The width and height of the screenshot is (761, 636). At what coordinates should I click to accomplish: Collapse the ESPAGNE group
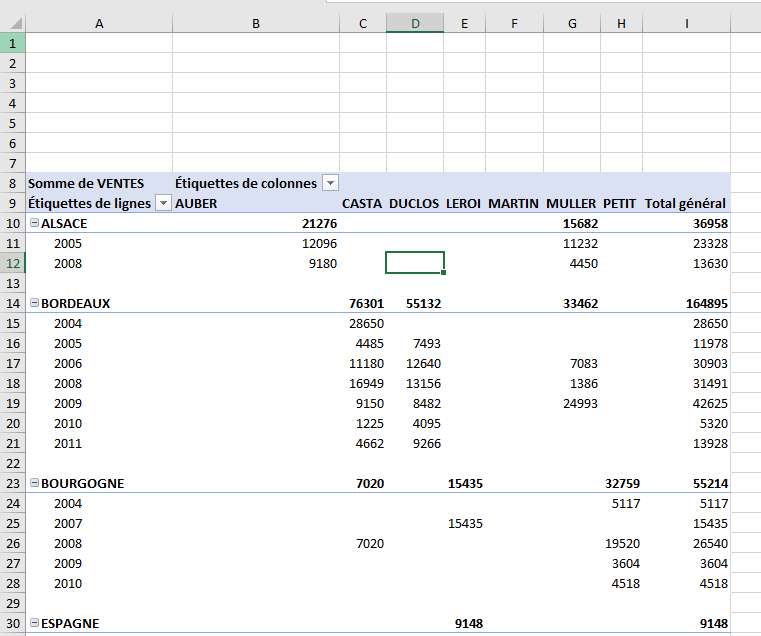(x=34, y=623)
